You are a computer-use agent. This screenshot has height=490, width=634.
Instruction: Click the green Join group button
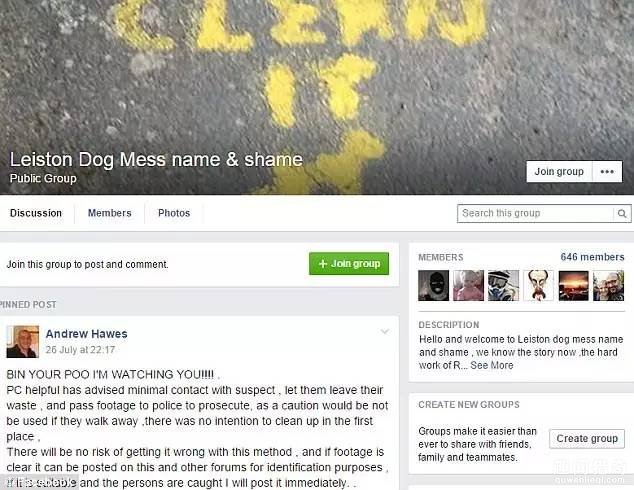(349, 264)
